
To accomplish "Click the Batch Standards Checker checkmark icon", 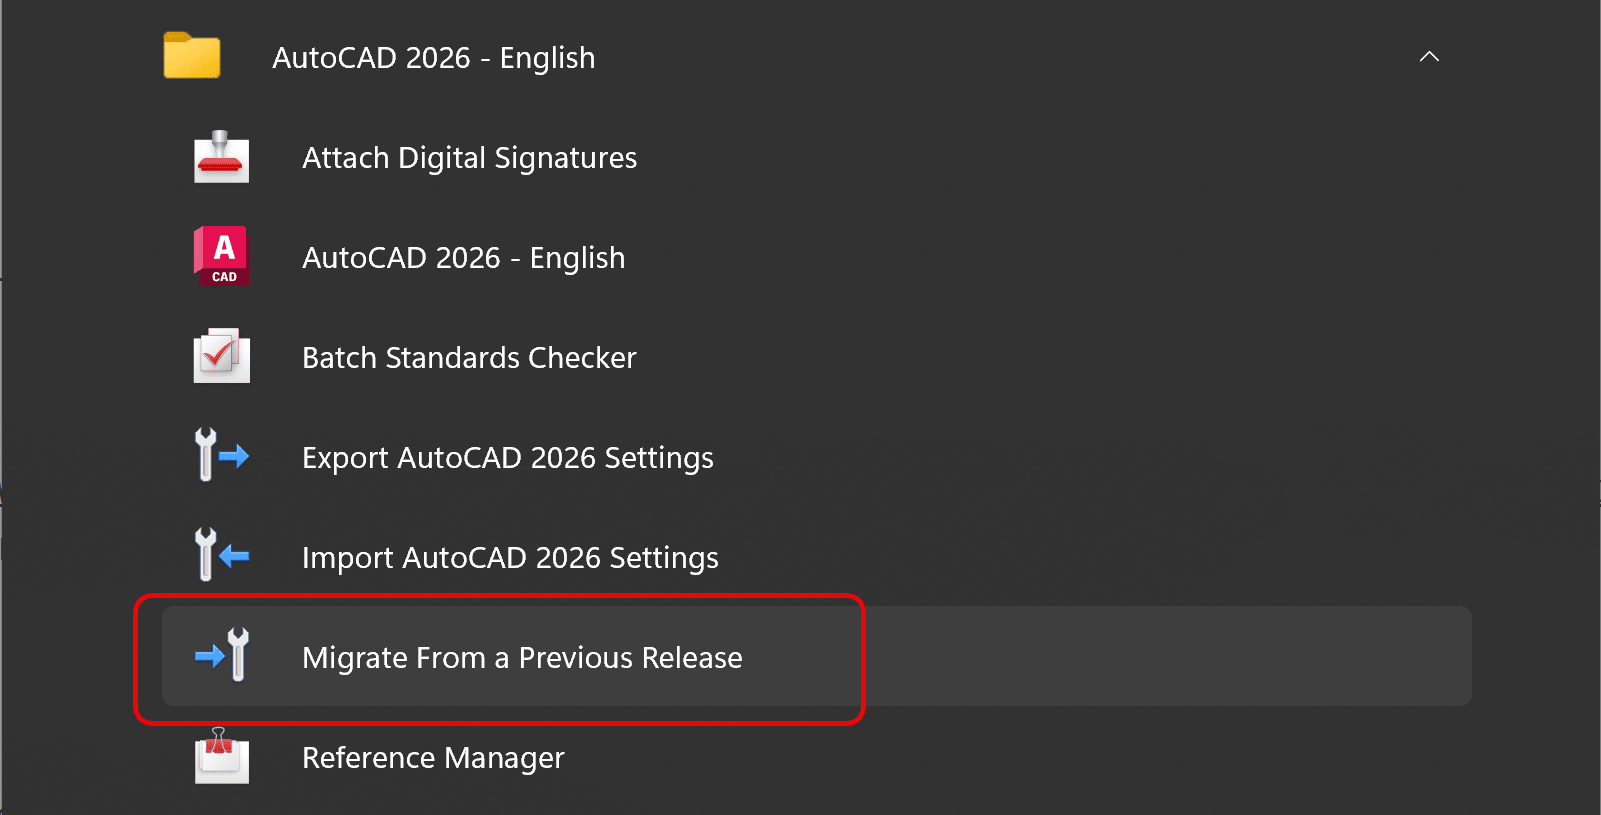I will click(x=221, y=356).
